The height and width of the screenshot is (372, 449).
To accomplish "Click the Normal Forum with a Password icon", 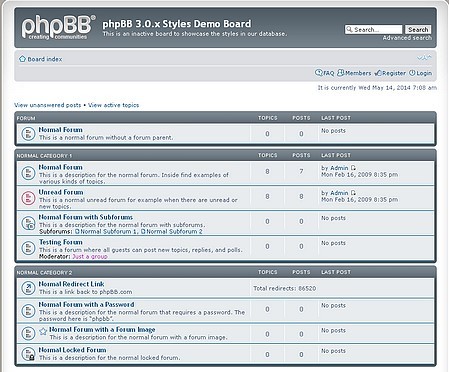I will (28, 311).
